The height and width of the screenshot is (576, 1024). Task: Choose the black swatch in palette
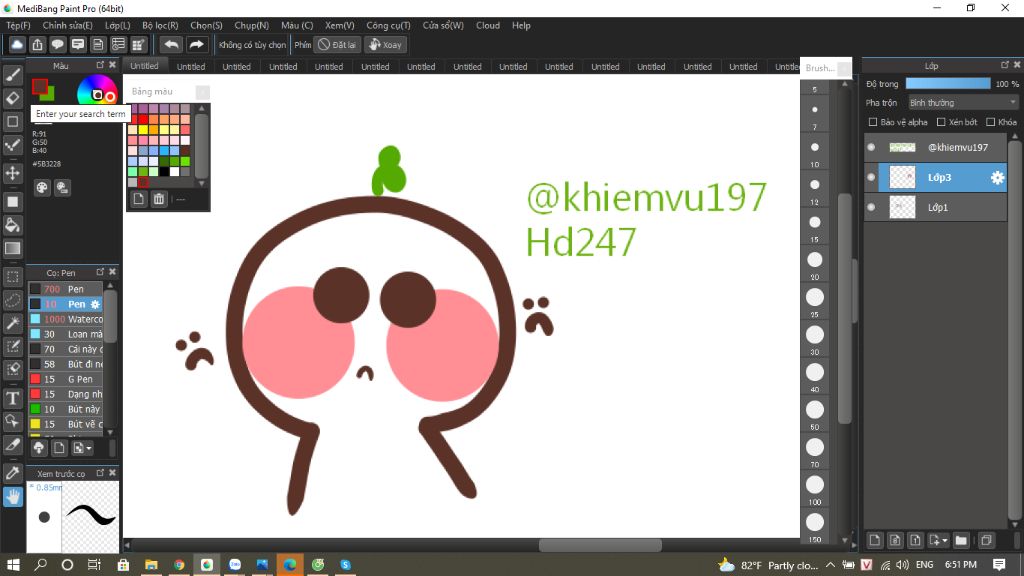164,172
